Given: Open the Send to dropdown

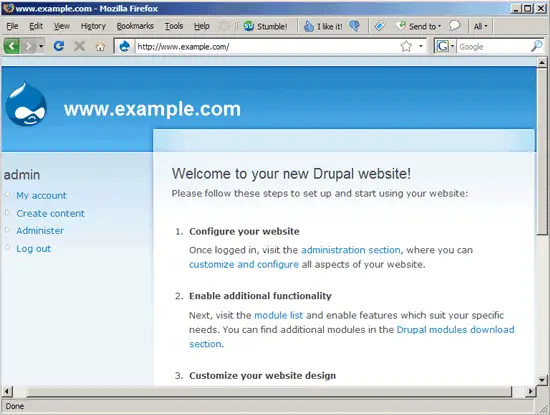Looking at the screenshot, I should pos(418,26).
